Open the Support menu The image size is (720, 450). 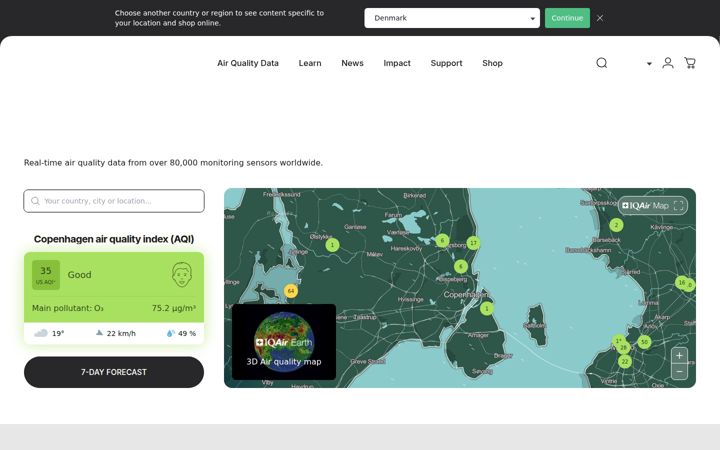click(446, 63)
